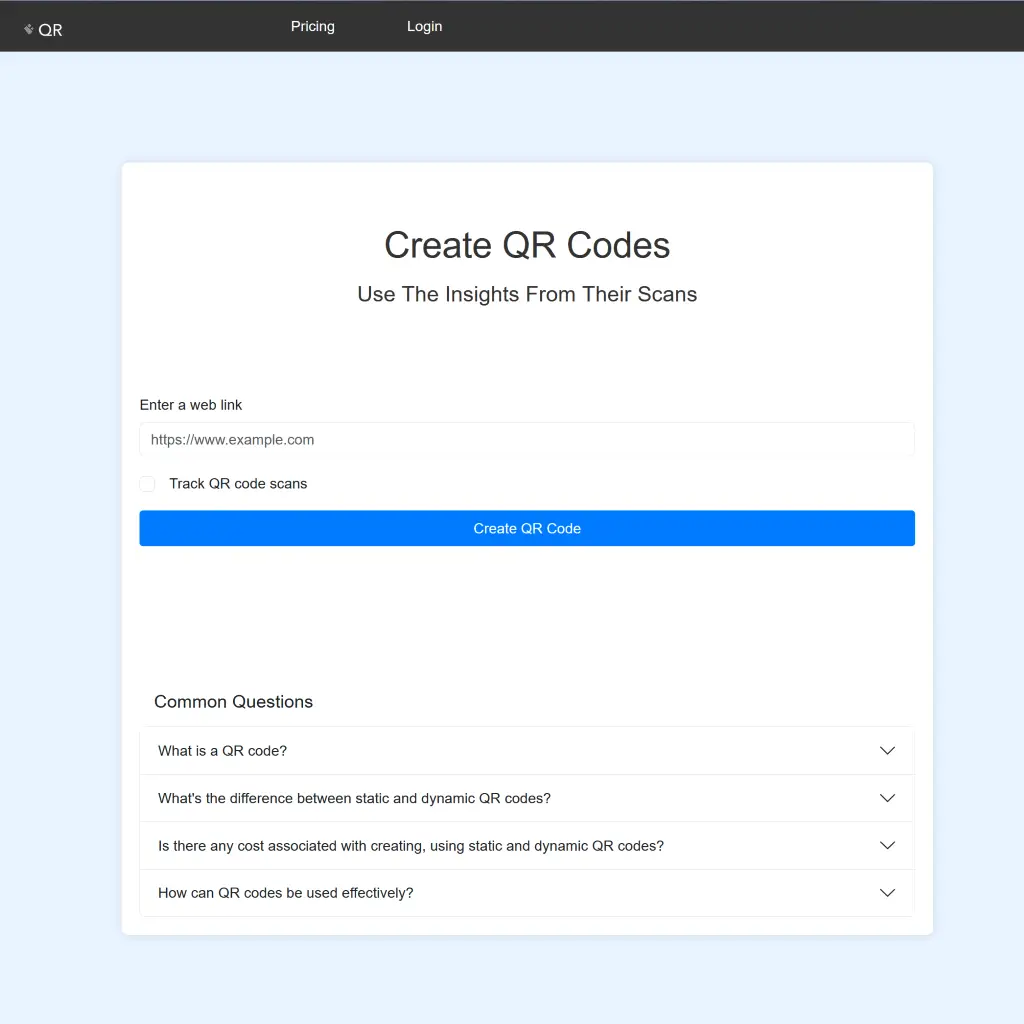Open the Pricing page
The image size is (1024, 1024).
pyautogui.click(x=312, y=26)
